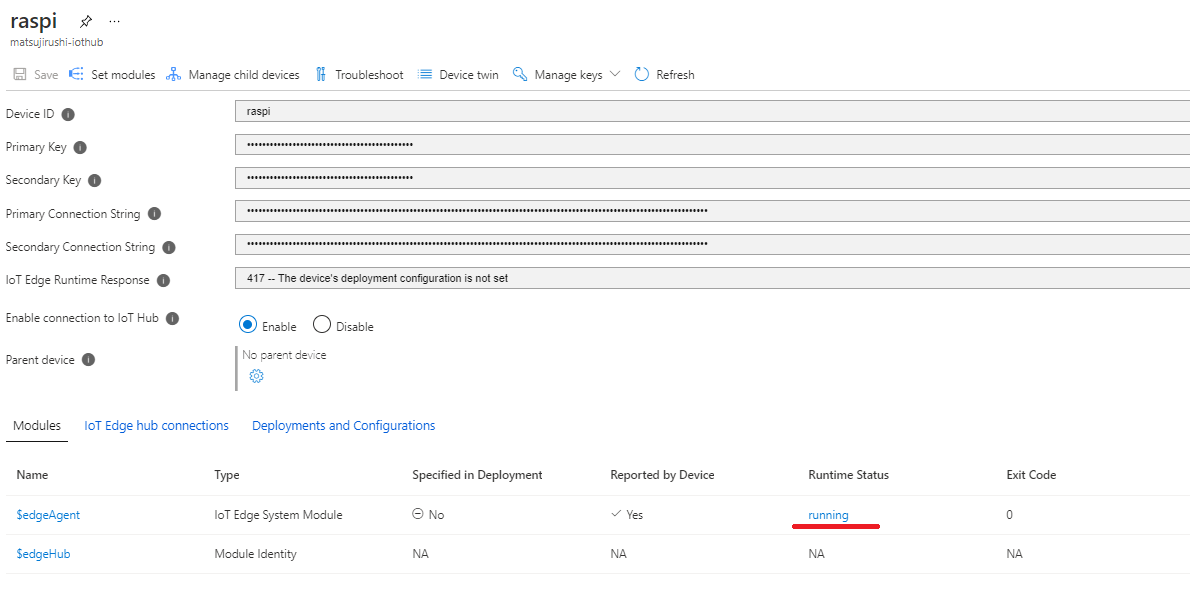Show info for Enable connection to IoT Hub
Viewport: 1190px width, 589px height.
coord(172,319)
